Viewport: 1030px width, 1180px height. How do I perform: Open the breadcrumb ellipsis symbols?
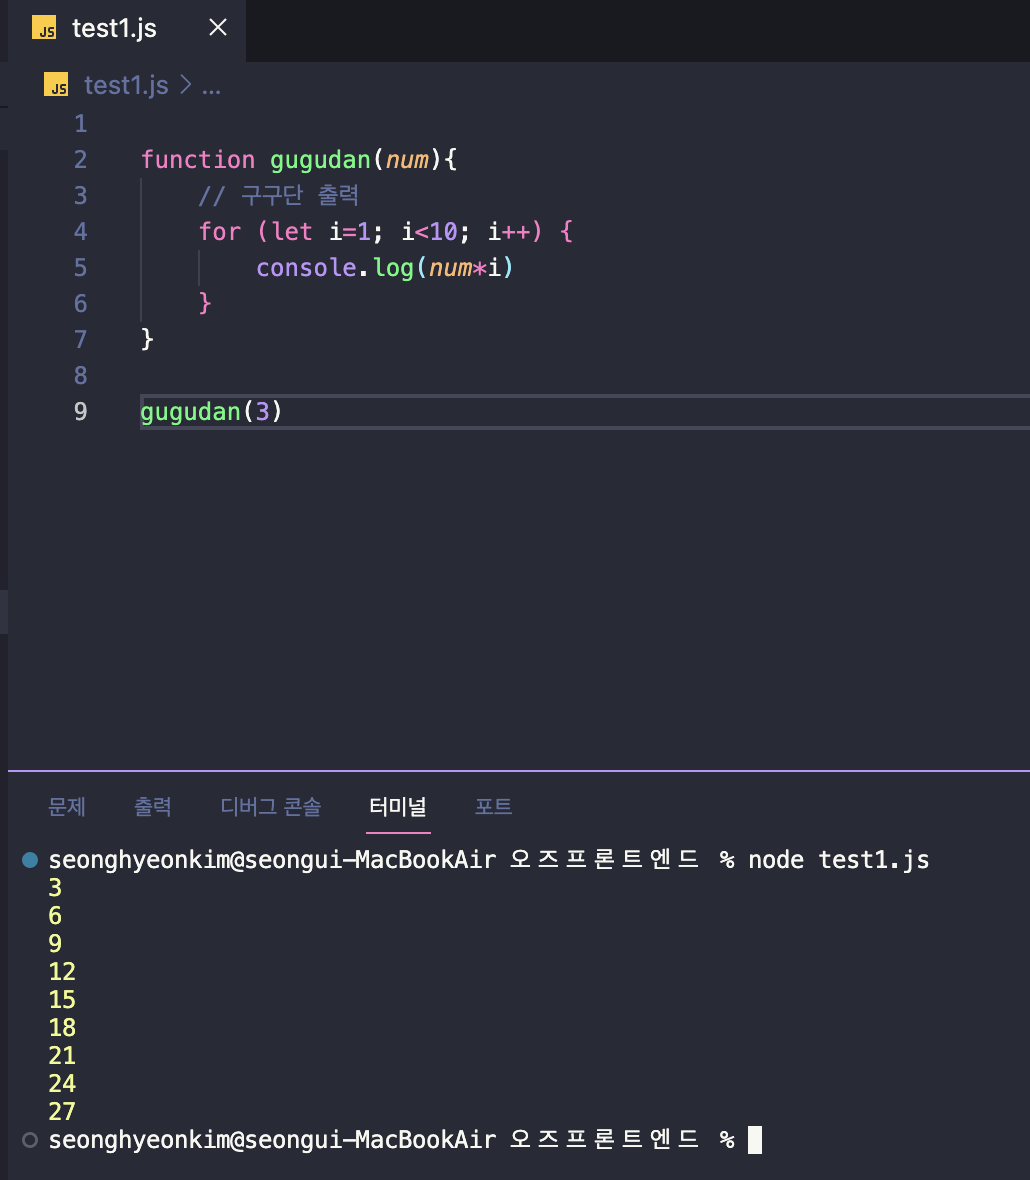coord(211,90)
